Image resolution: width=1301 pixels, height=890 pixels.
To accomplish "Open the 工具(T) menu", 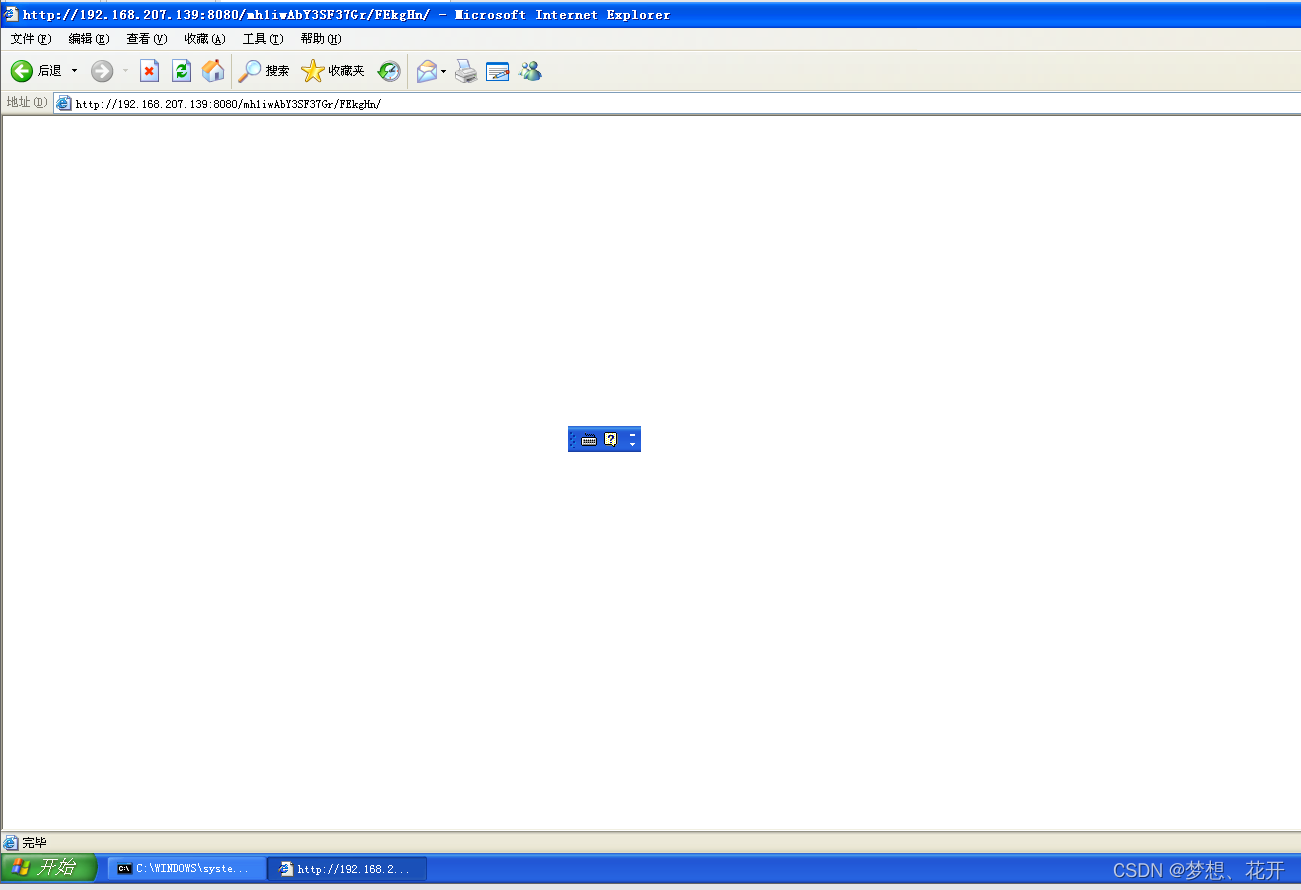I will [x=263, y=39].
